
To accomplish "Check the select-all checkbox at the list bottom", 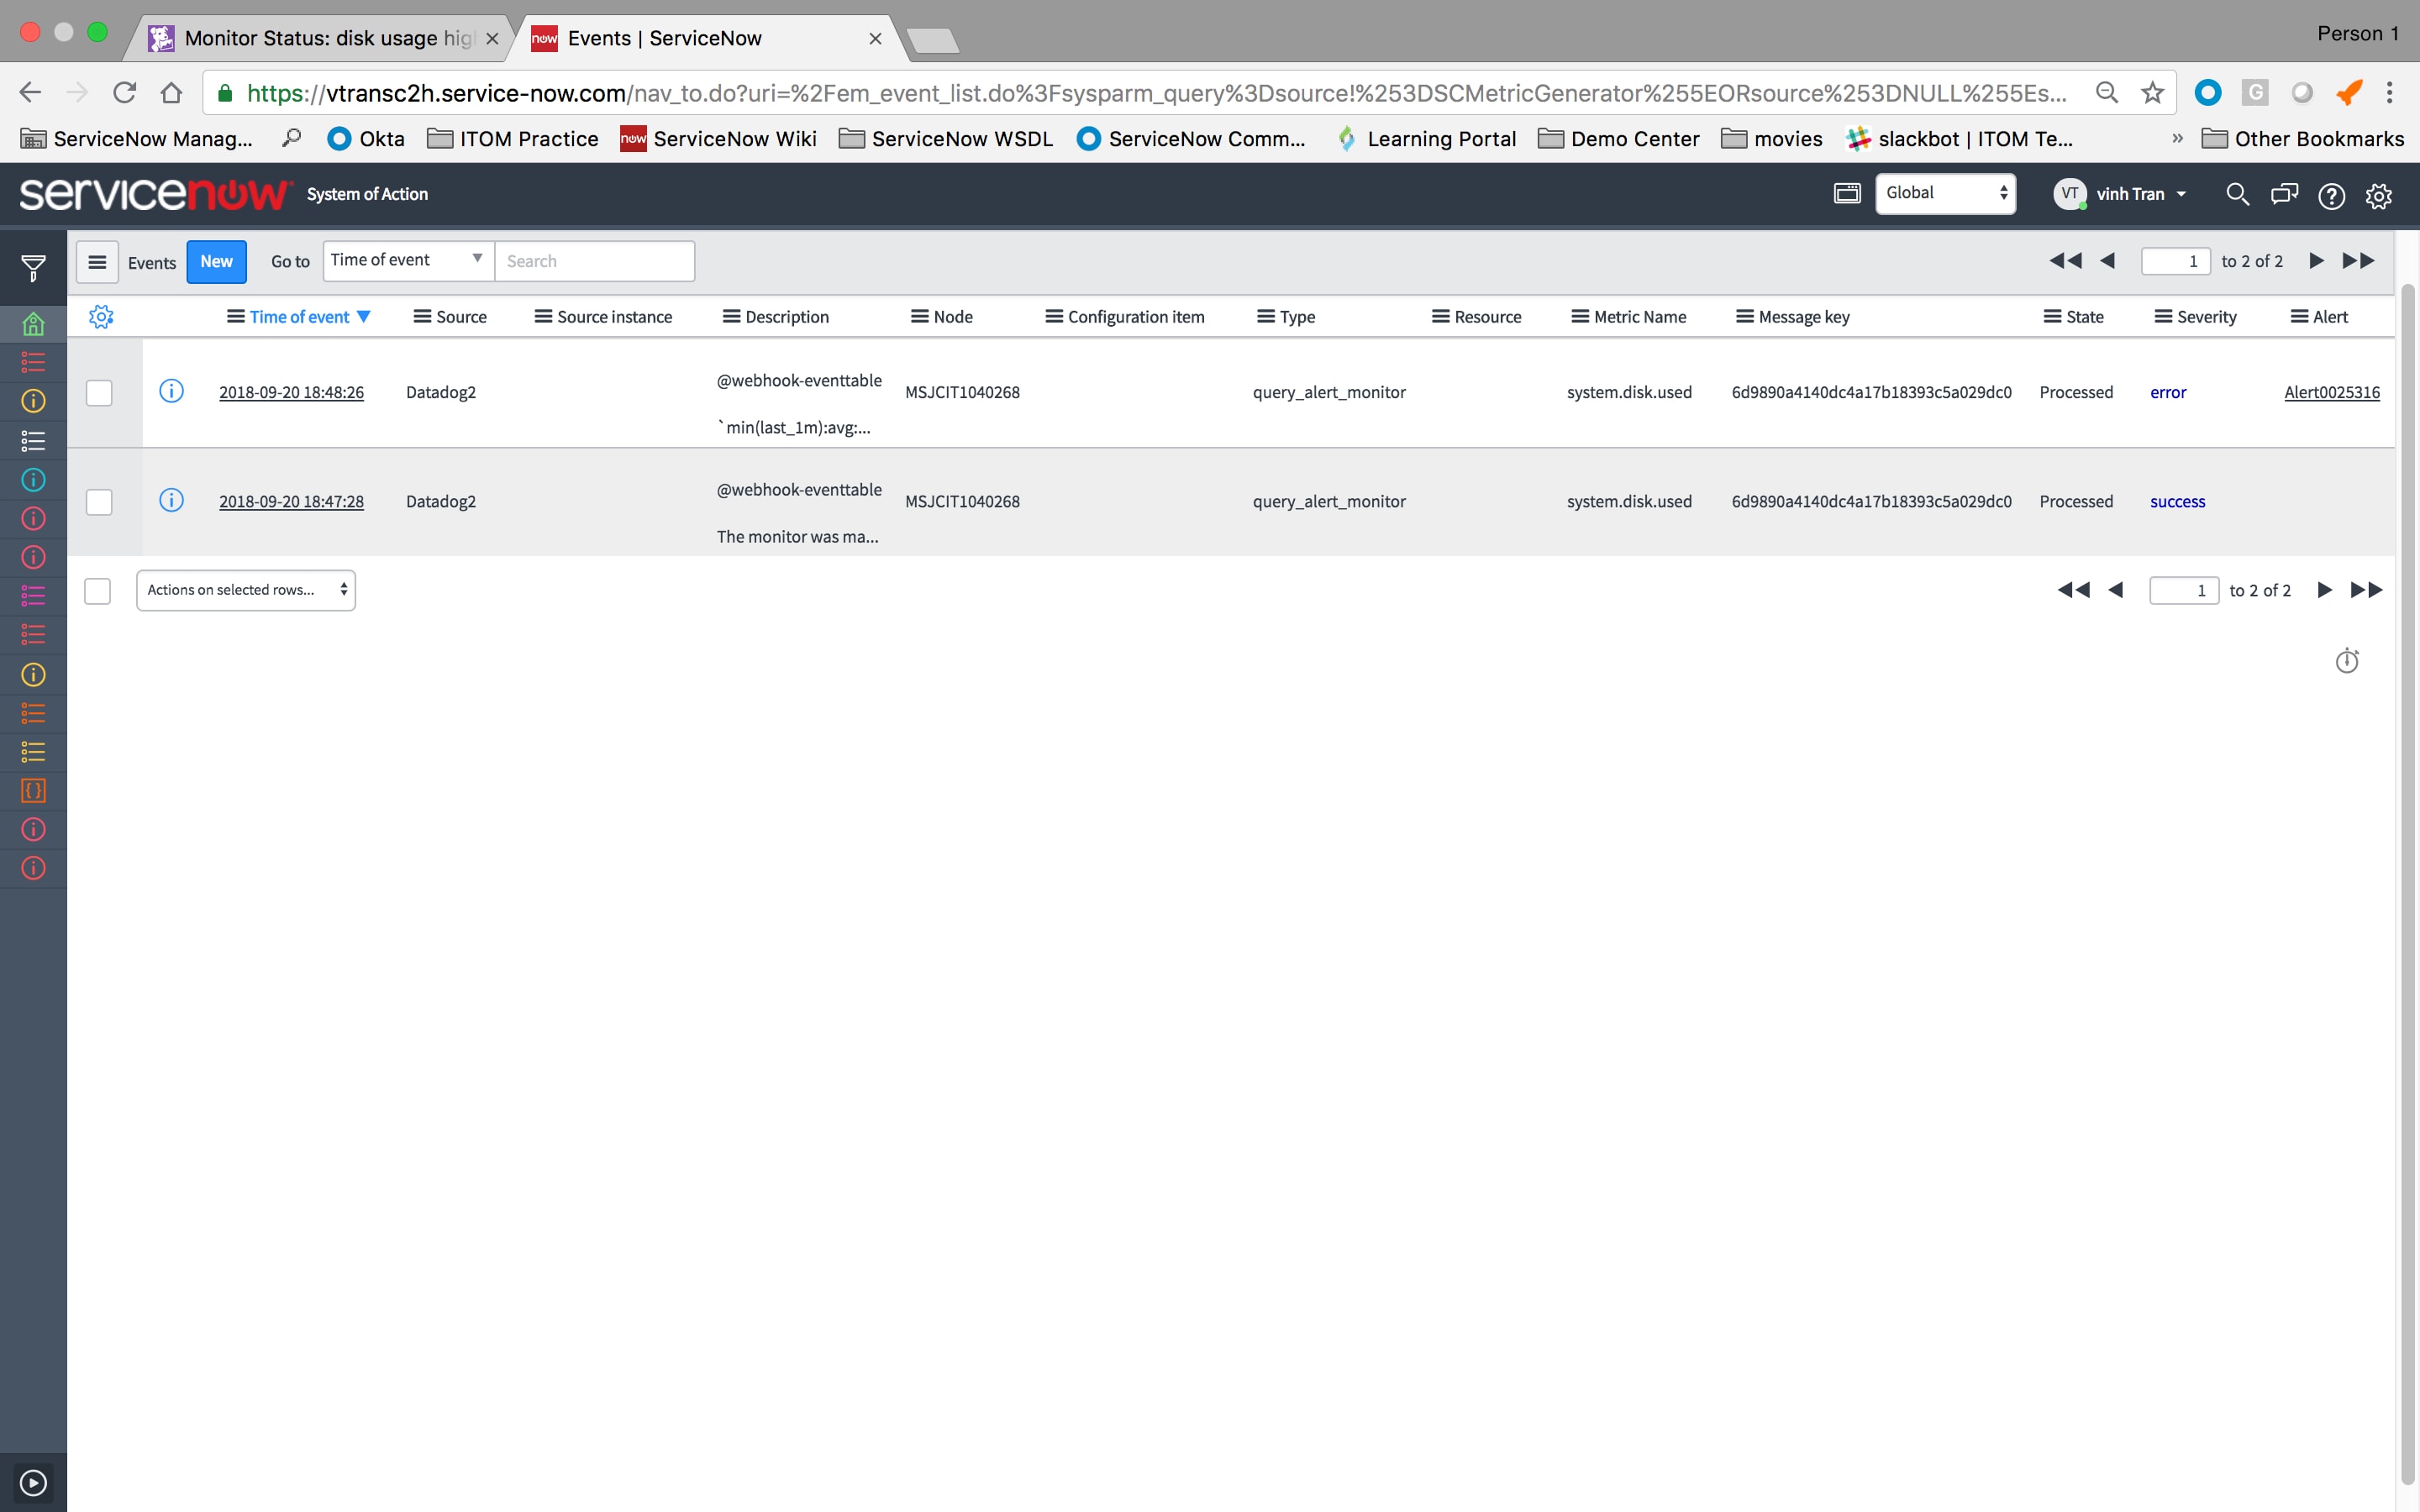I will (97, 591).
